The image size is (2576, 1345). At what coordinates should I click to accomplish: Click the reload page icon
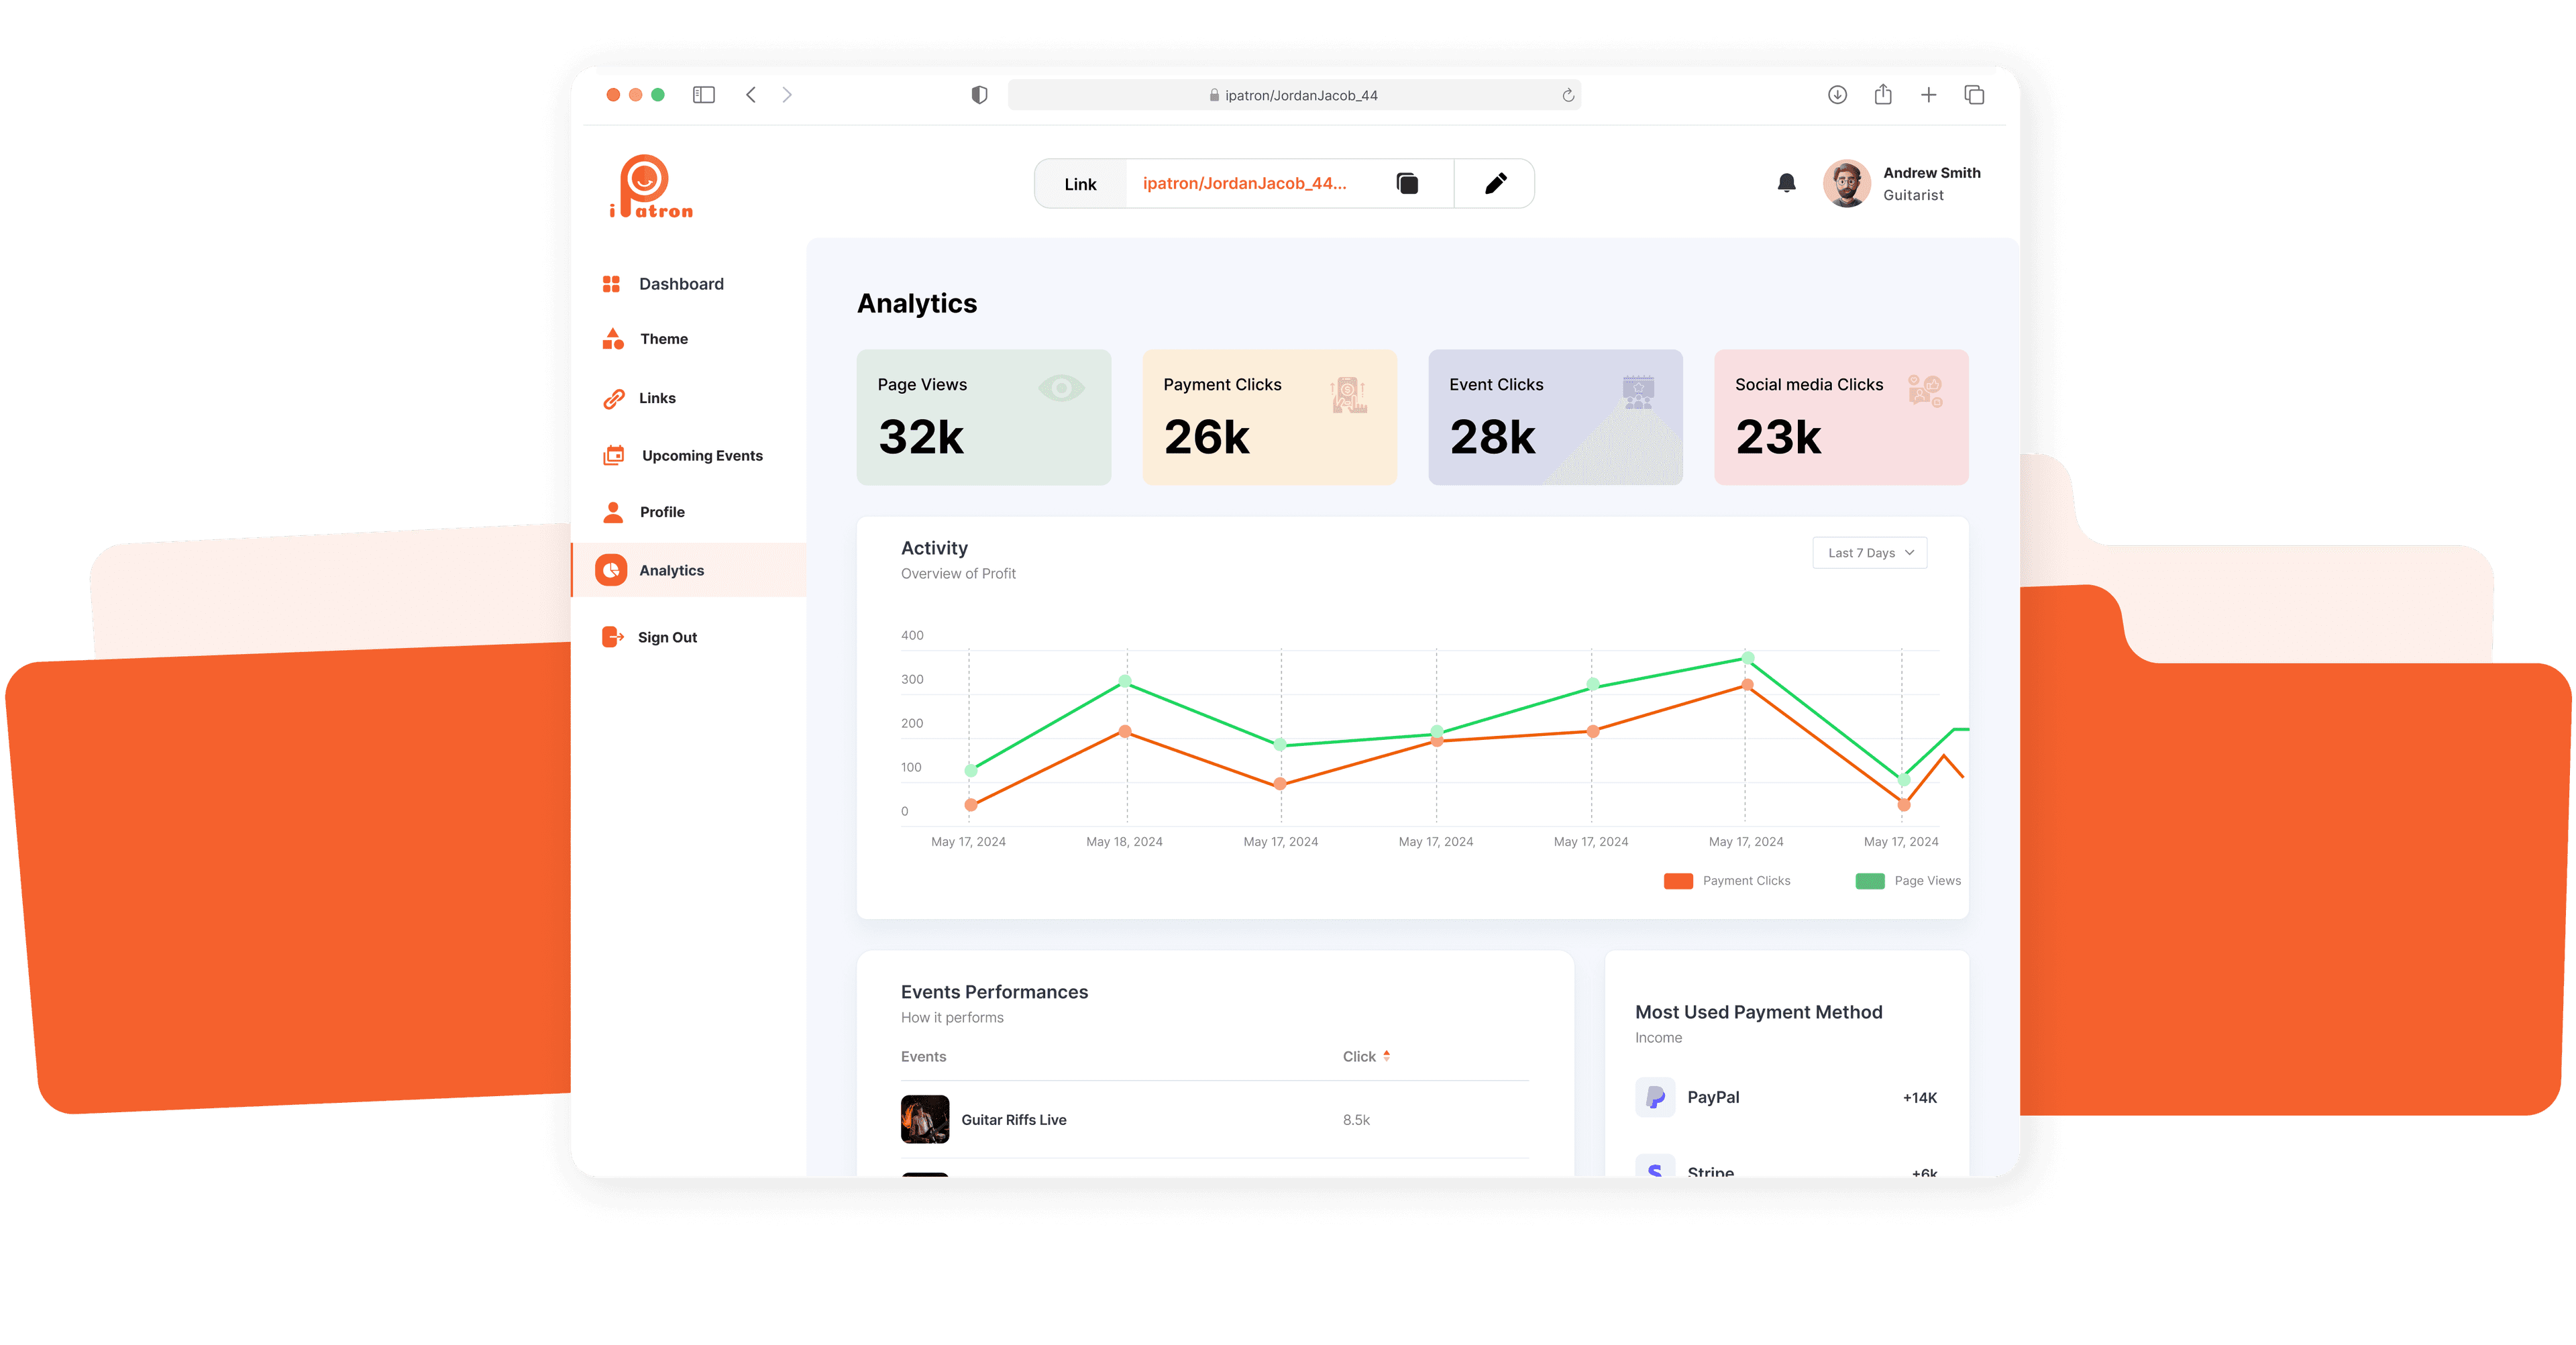tap(1568, 96)
